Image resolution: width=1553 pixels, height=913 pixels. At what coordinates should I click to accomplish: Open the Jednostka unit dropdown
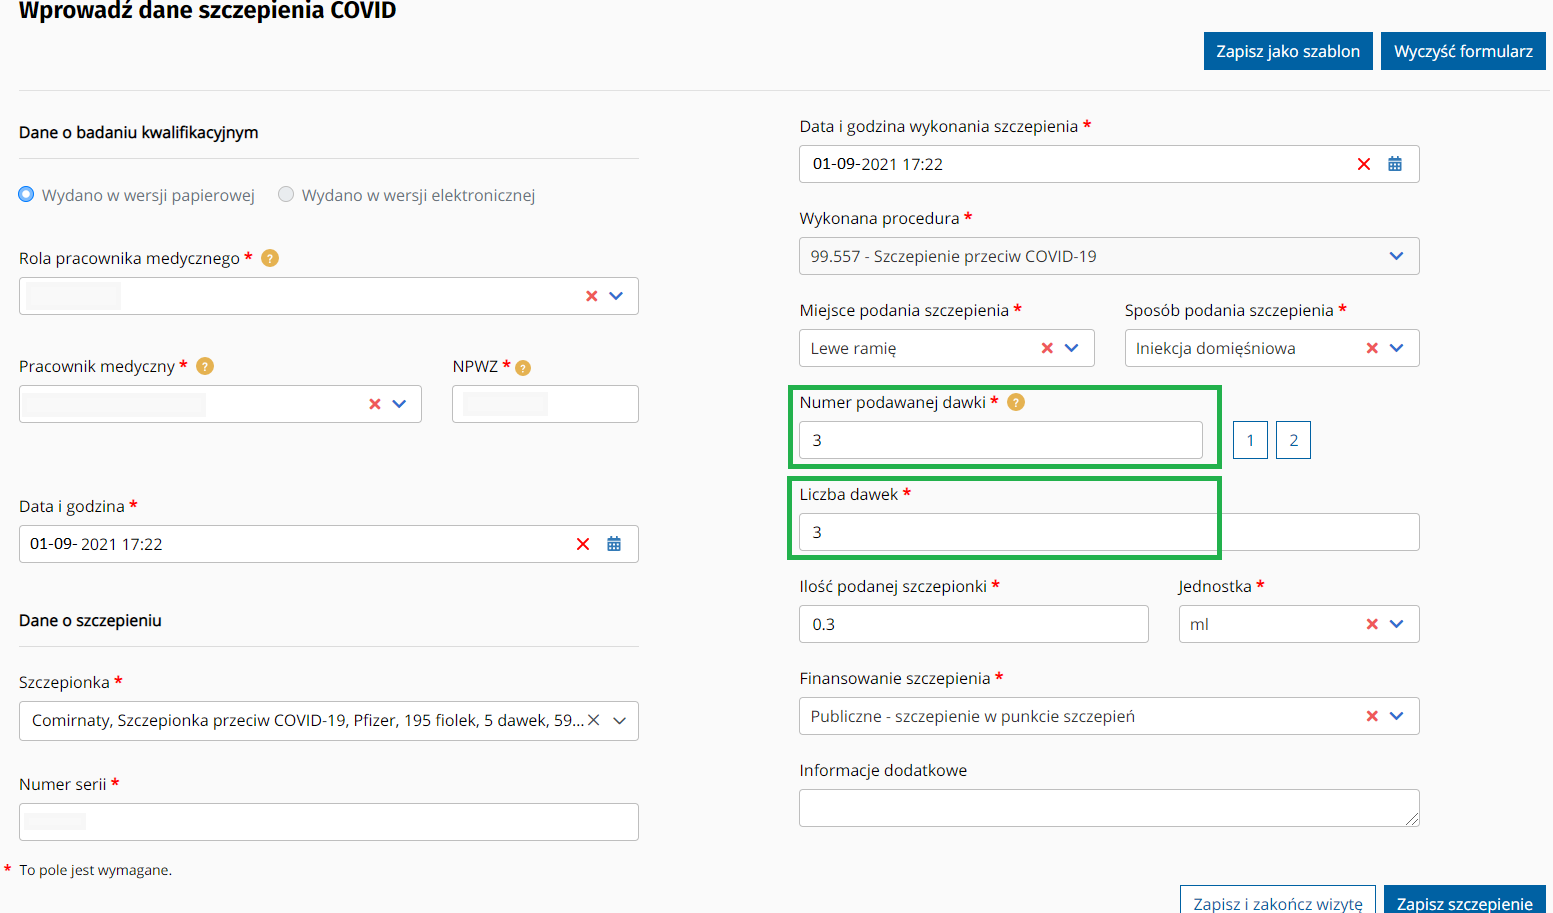pyautogui.click(x=1397, y=624)
